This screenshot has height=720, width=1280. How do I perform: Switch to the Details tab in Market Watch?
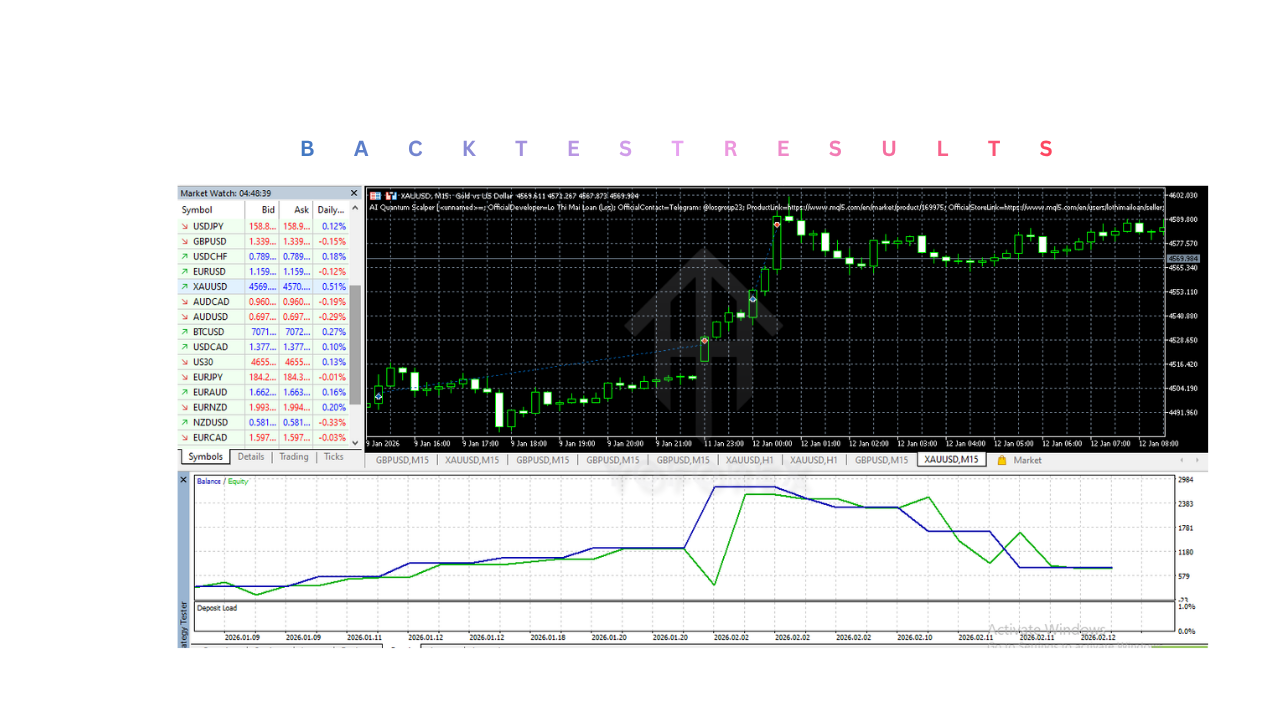(251, 457)
